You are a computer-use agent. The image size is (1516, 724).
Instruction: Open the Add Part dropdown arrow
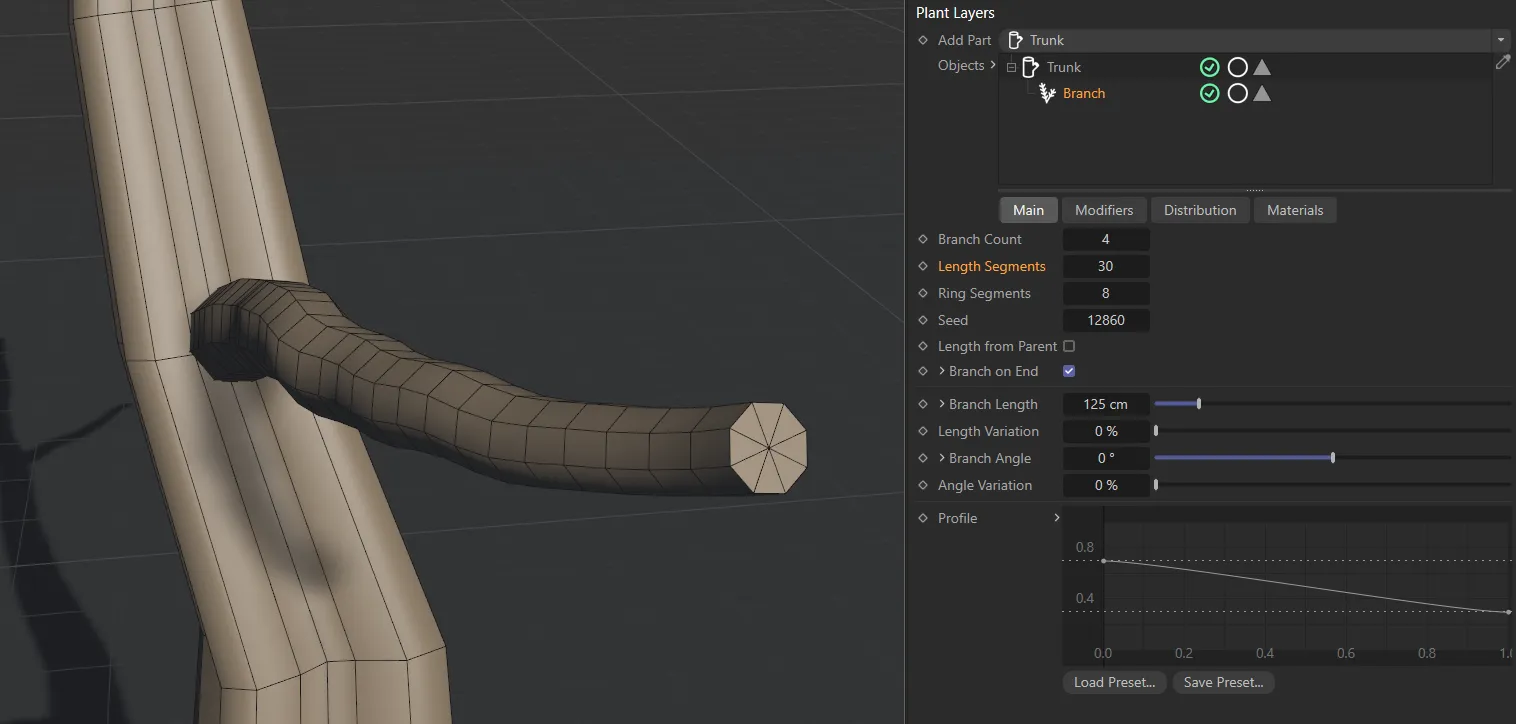[1501, 40]
